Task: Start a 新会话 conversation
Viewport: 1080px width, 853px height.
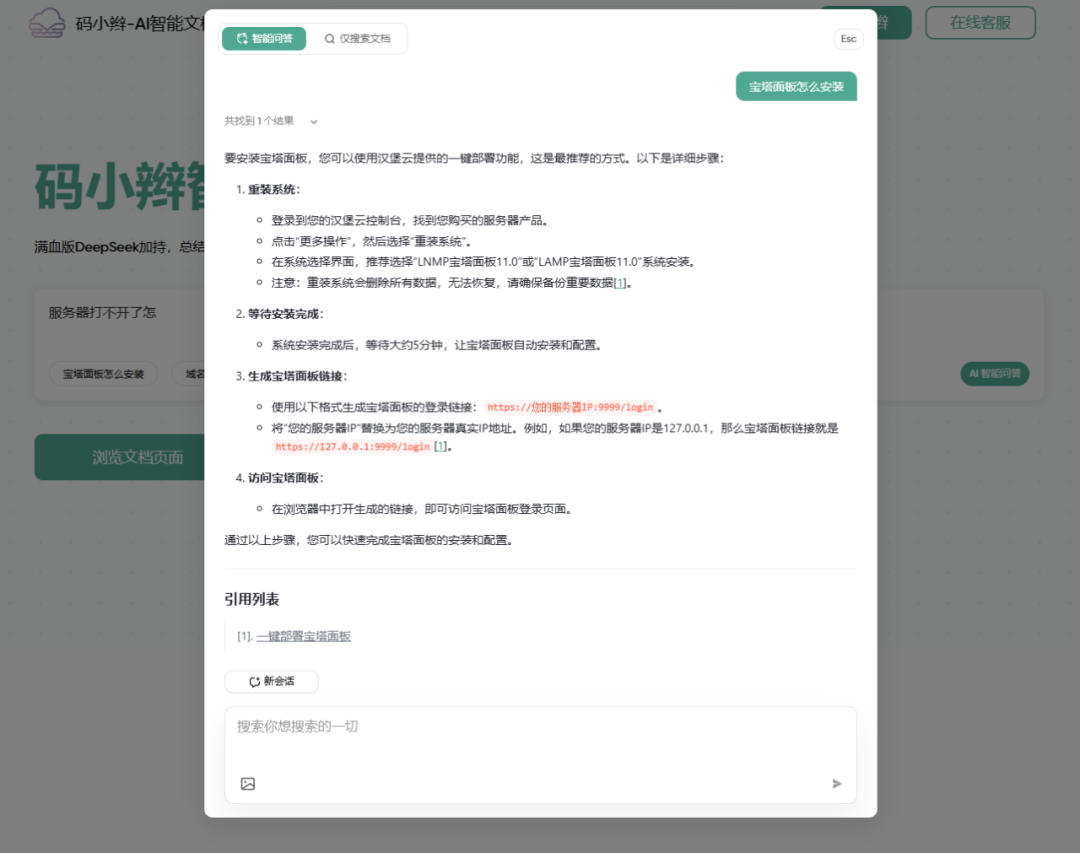Action: tap(271, 681)
